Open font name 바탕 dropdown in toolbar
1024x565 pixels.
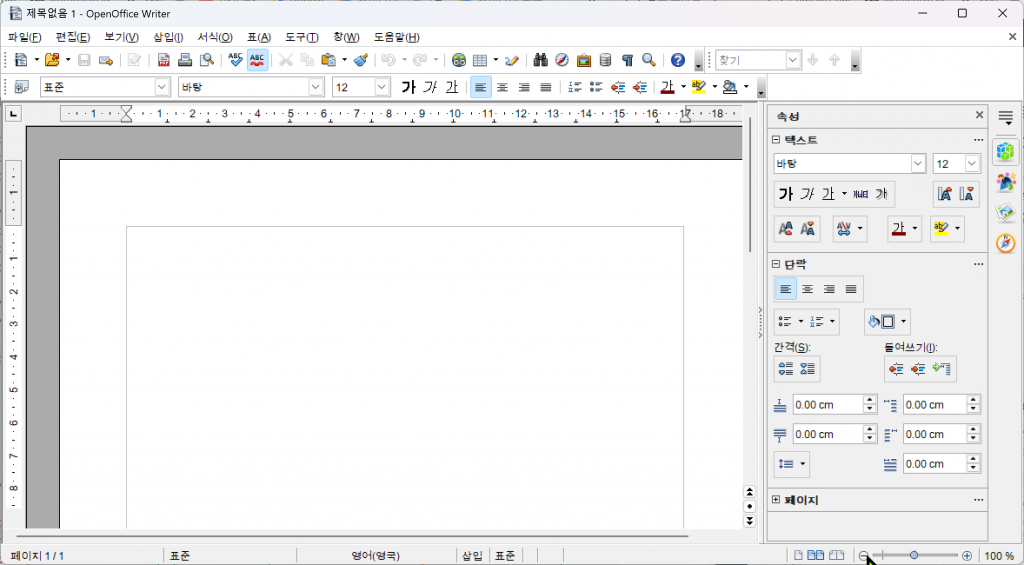(316, 87)
